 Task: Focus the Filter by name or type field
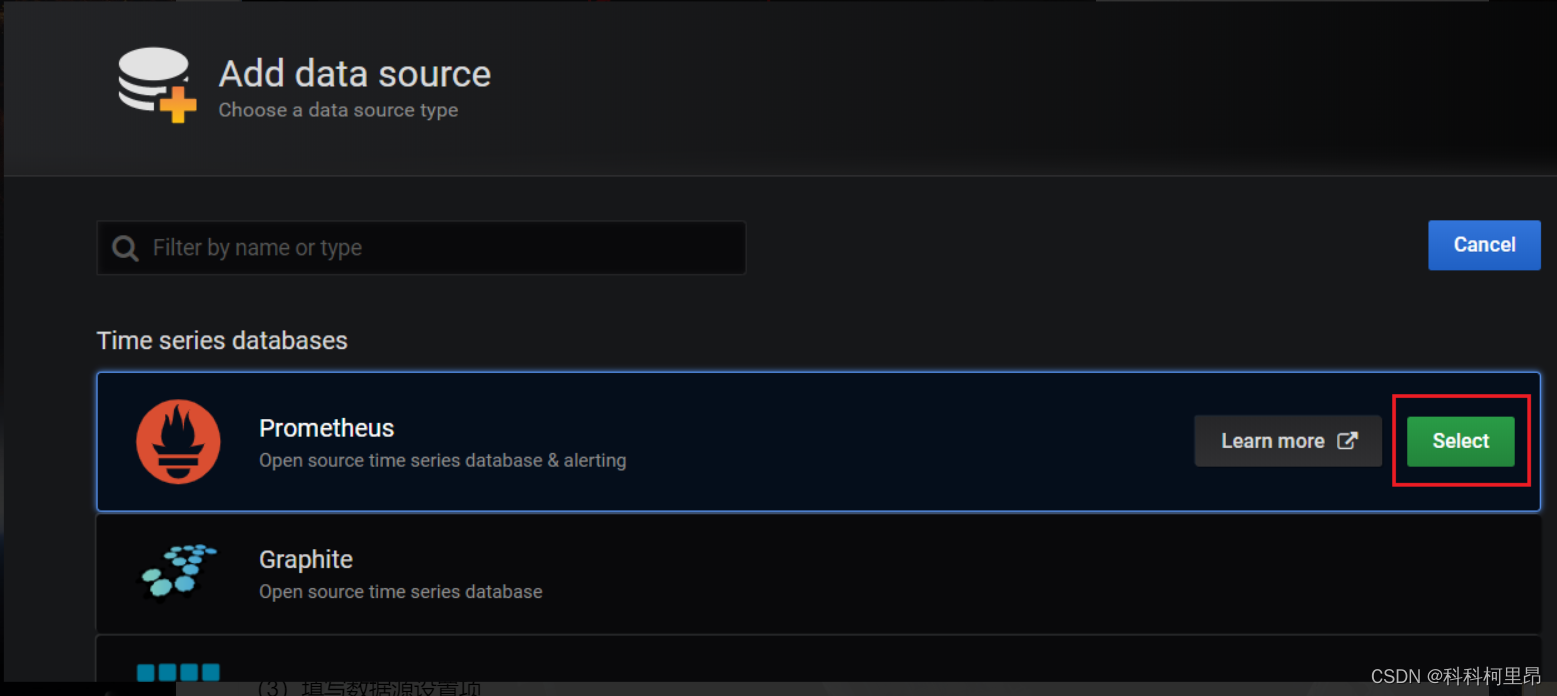click(421, 248)
